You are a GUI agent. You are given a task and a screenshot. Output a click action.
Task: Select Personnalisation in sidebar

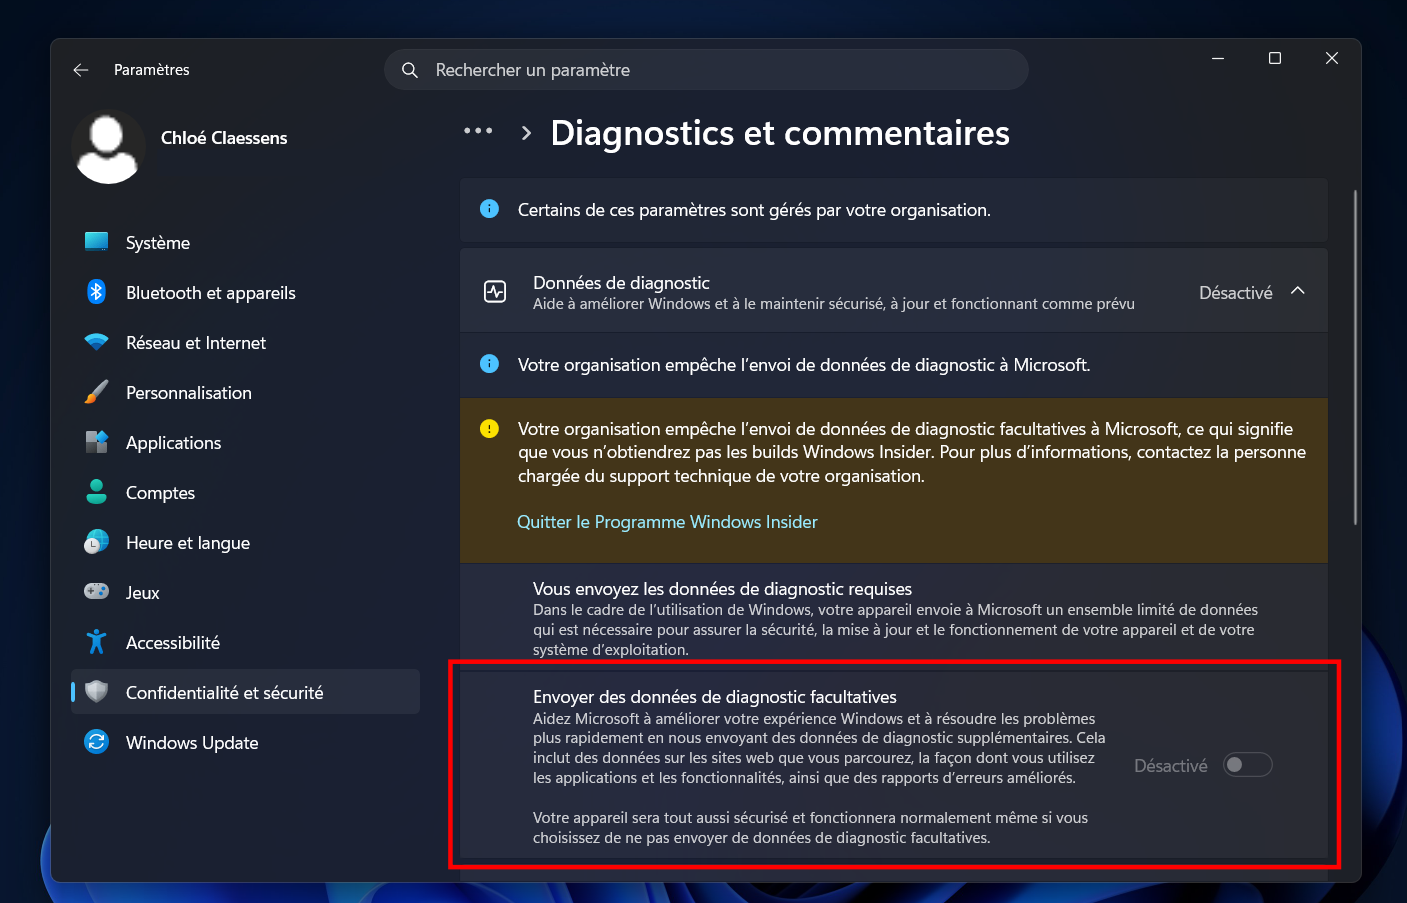click(x=245, y=392)
